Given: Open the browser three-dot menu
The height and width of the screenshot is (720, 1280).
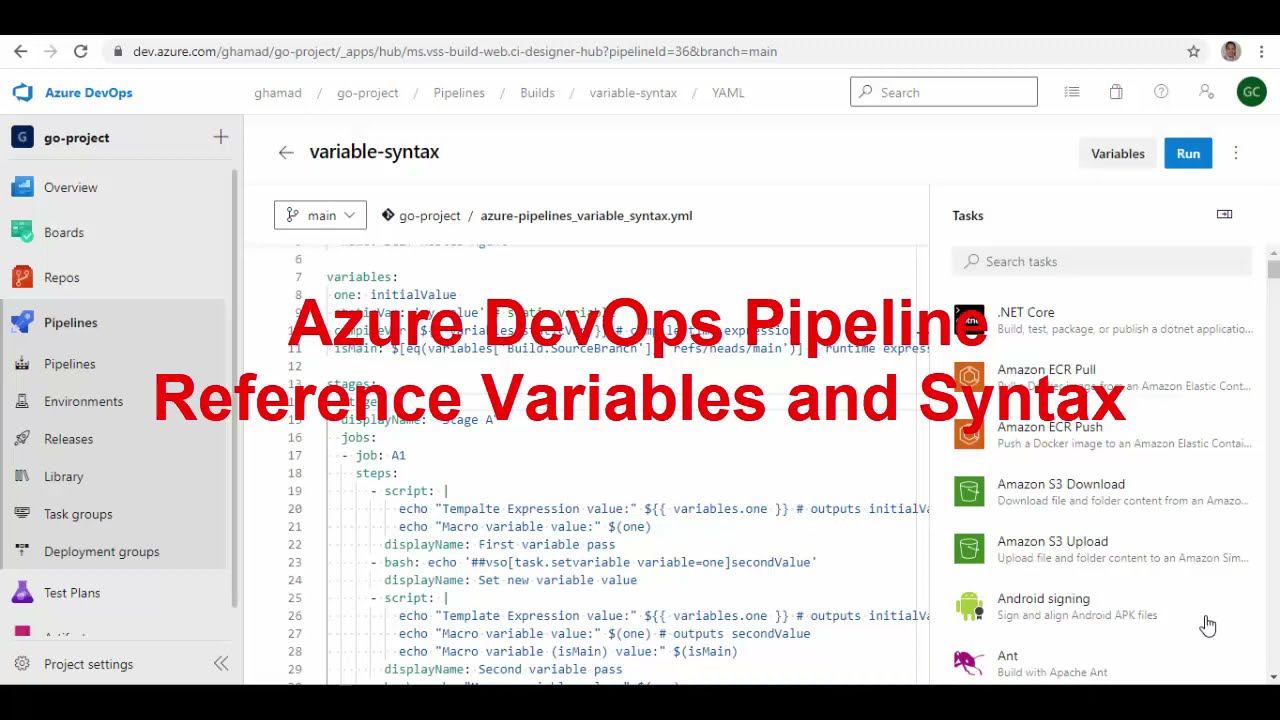Looking at the screenshot, I should [x=1262, y=51].
